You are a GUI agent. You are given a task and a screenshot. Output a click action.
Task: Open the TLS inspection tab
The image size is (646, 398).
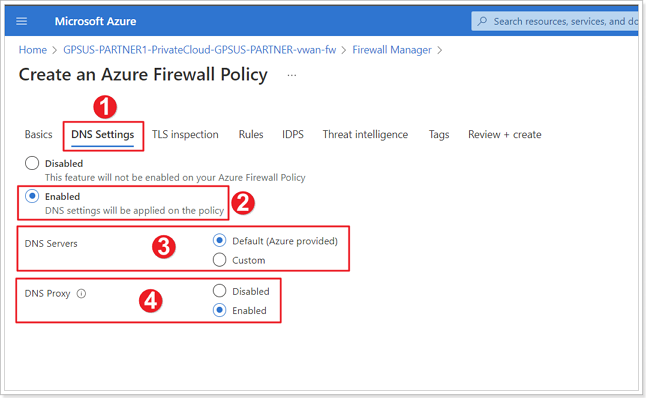click(x=185, y=134)
